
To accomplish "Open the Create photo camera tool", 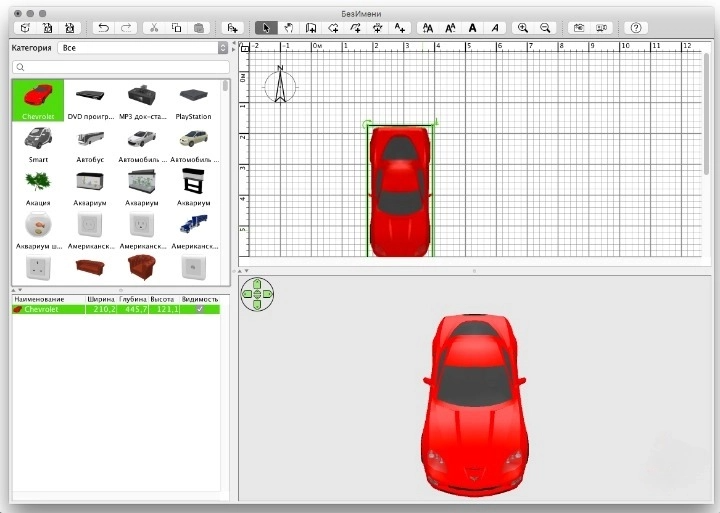I will pos(578,28).
